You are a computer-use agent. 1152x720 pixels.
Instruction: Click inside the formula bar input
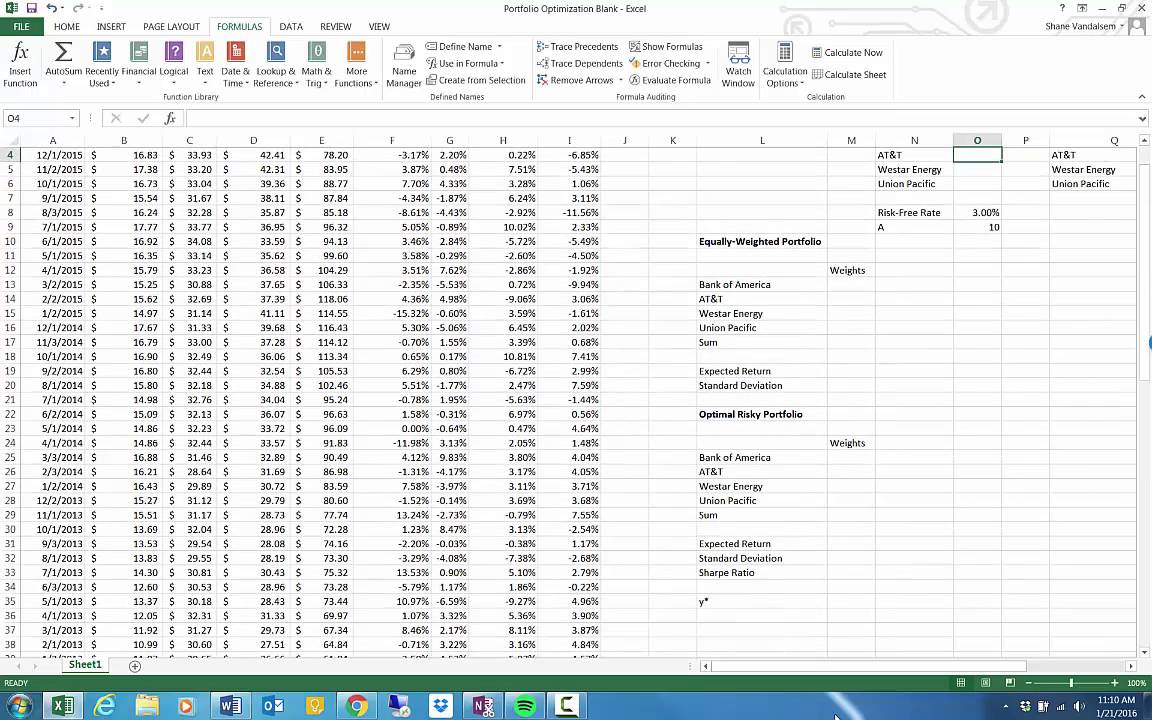660,118
